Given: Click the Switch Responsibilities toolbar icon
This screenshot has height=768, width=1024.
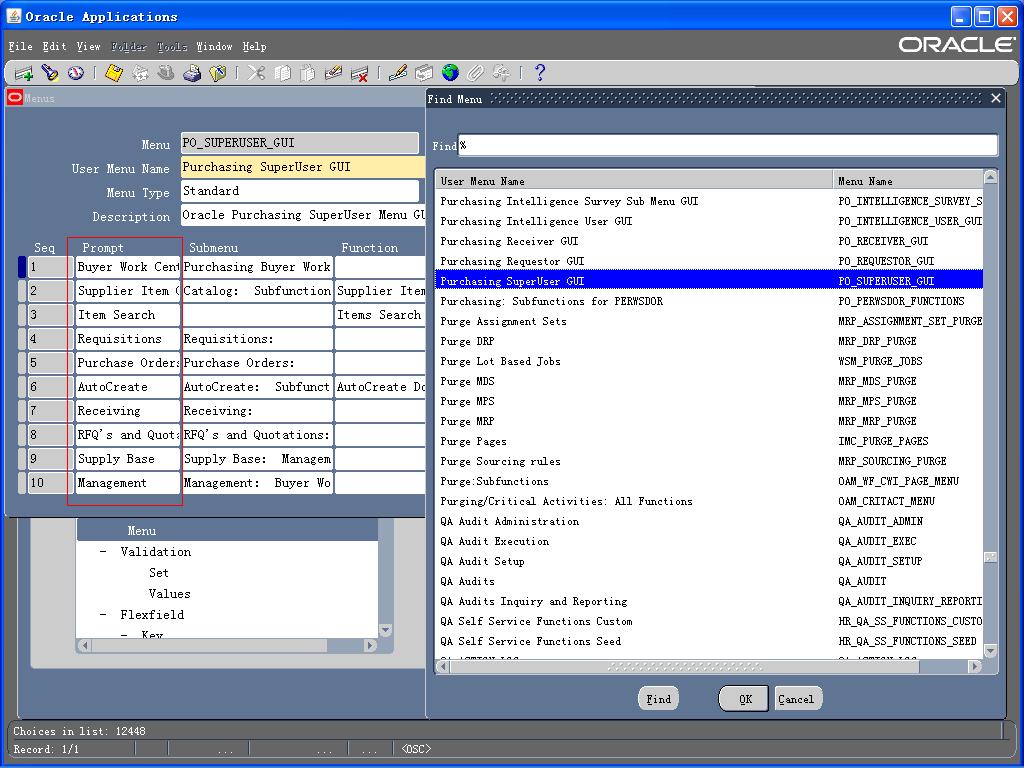Looking at the screenshot, I should pyautogui.click(x=166, y=73).
